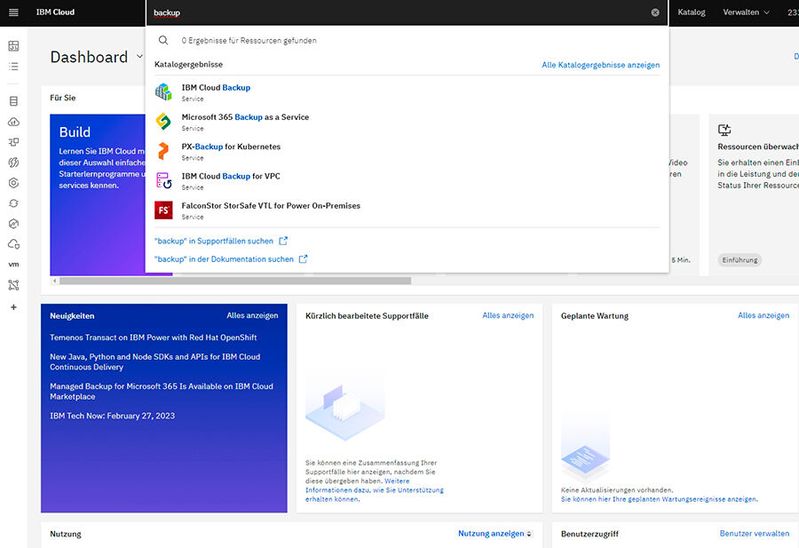The width and height of the screenshot is (799, 548).
Task: Click the plus icon at the sidebar bottom
Action: click(x=14, y=307)
